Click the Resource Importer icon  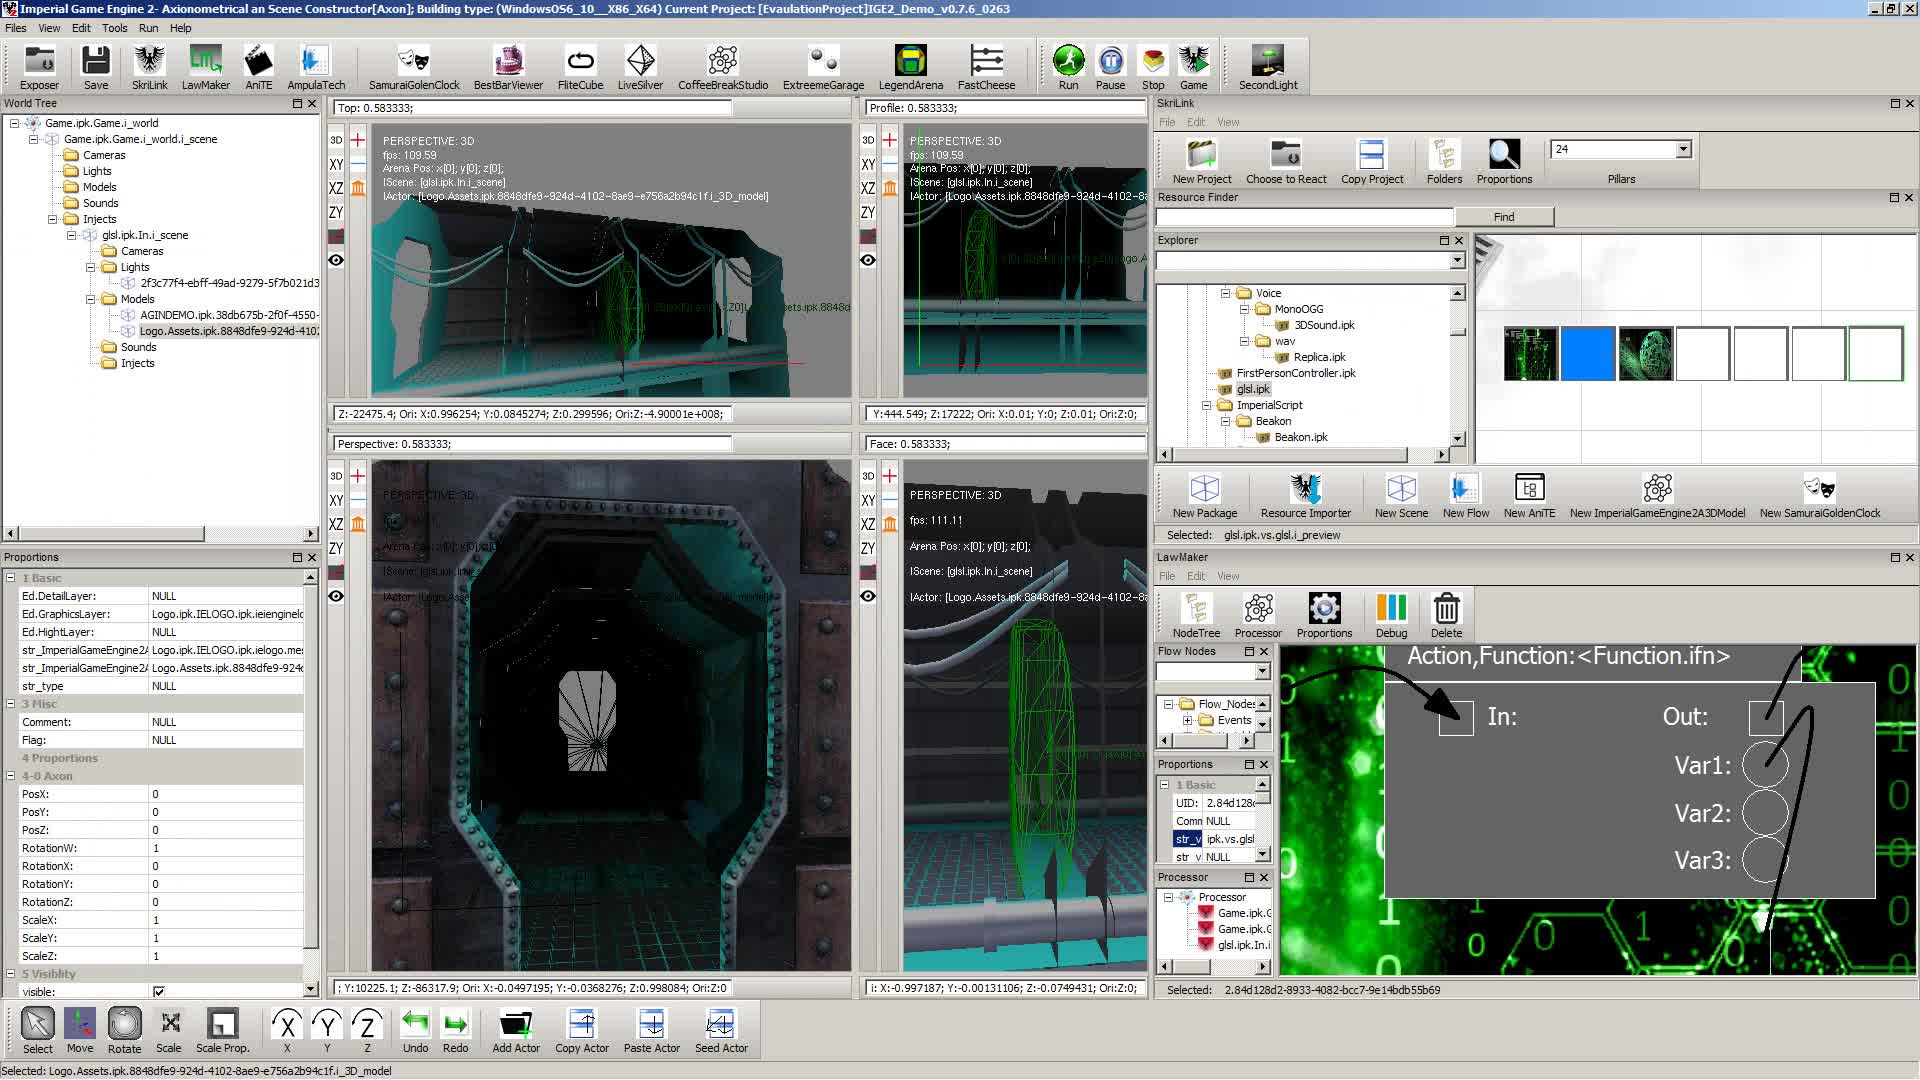[1305, 495]
